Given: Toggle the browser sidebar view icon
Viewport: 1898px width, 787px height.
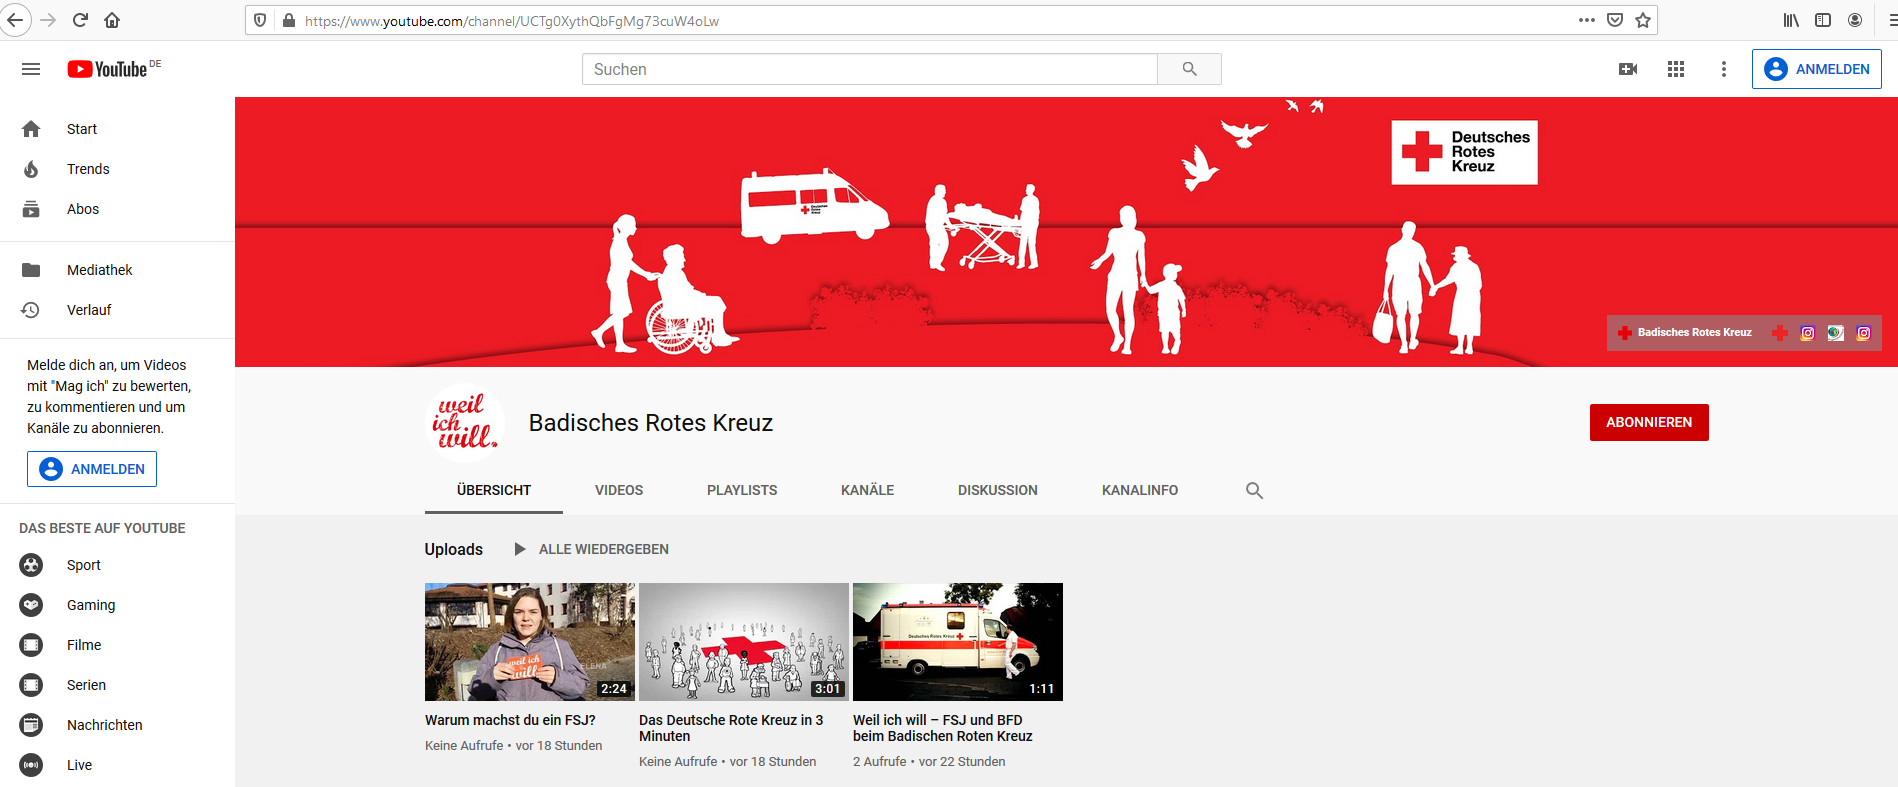Looking at the screenshot, I should (x=1823, y=20).
